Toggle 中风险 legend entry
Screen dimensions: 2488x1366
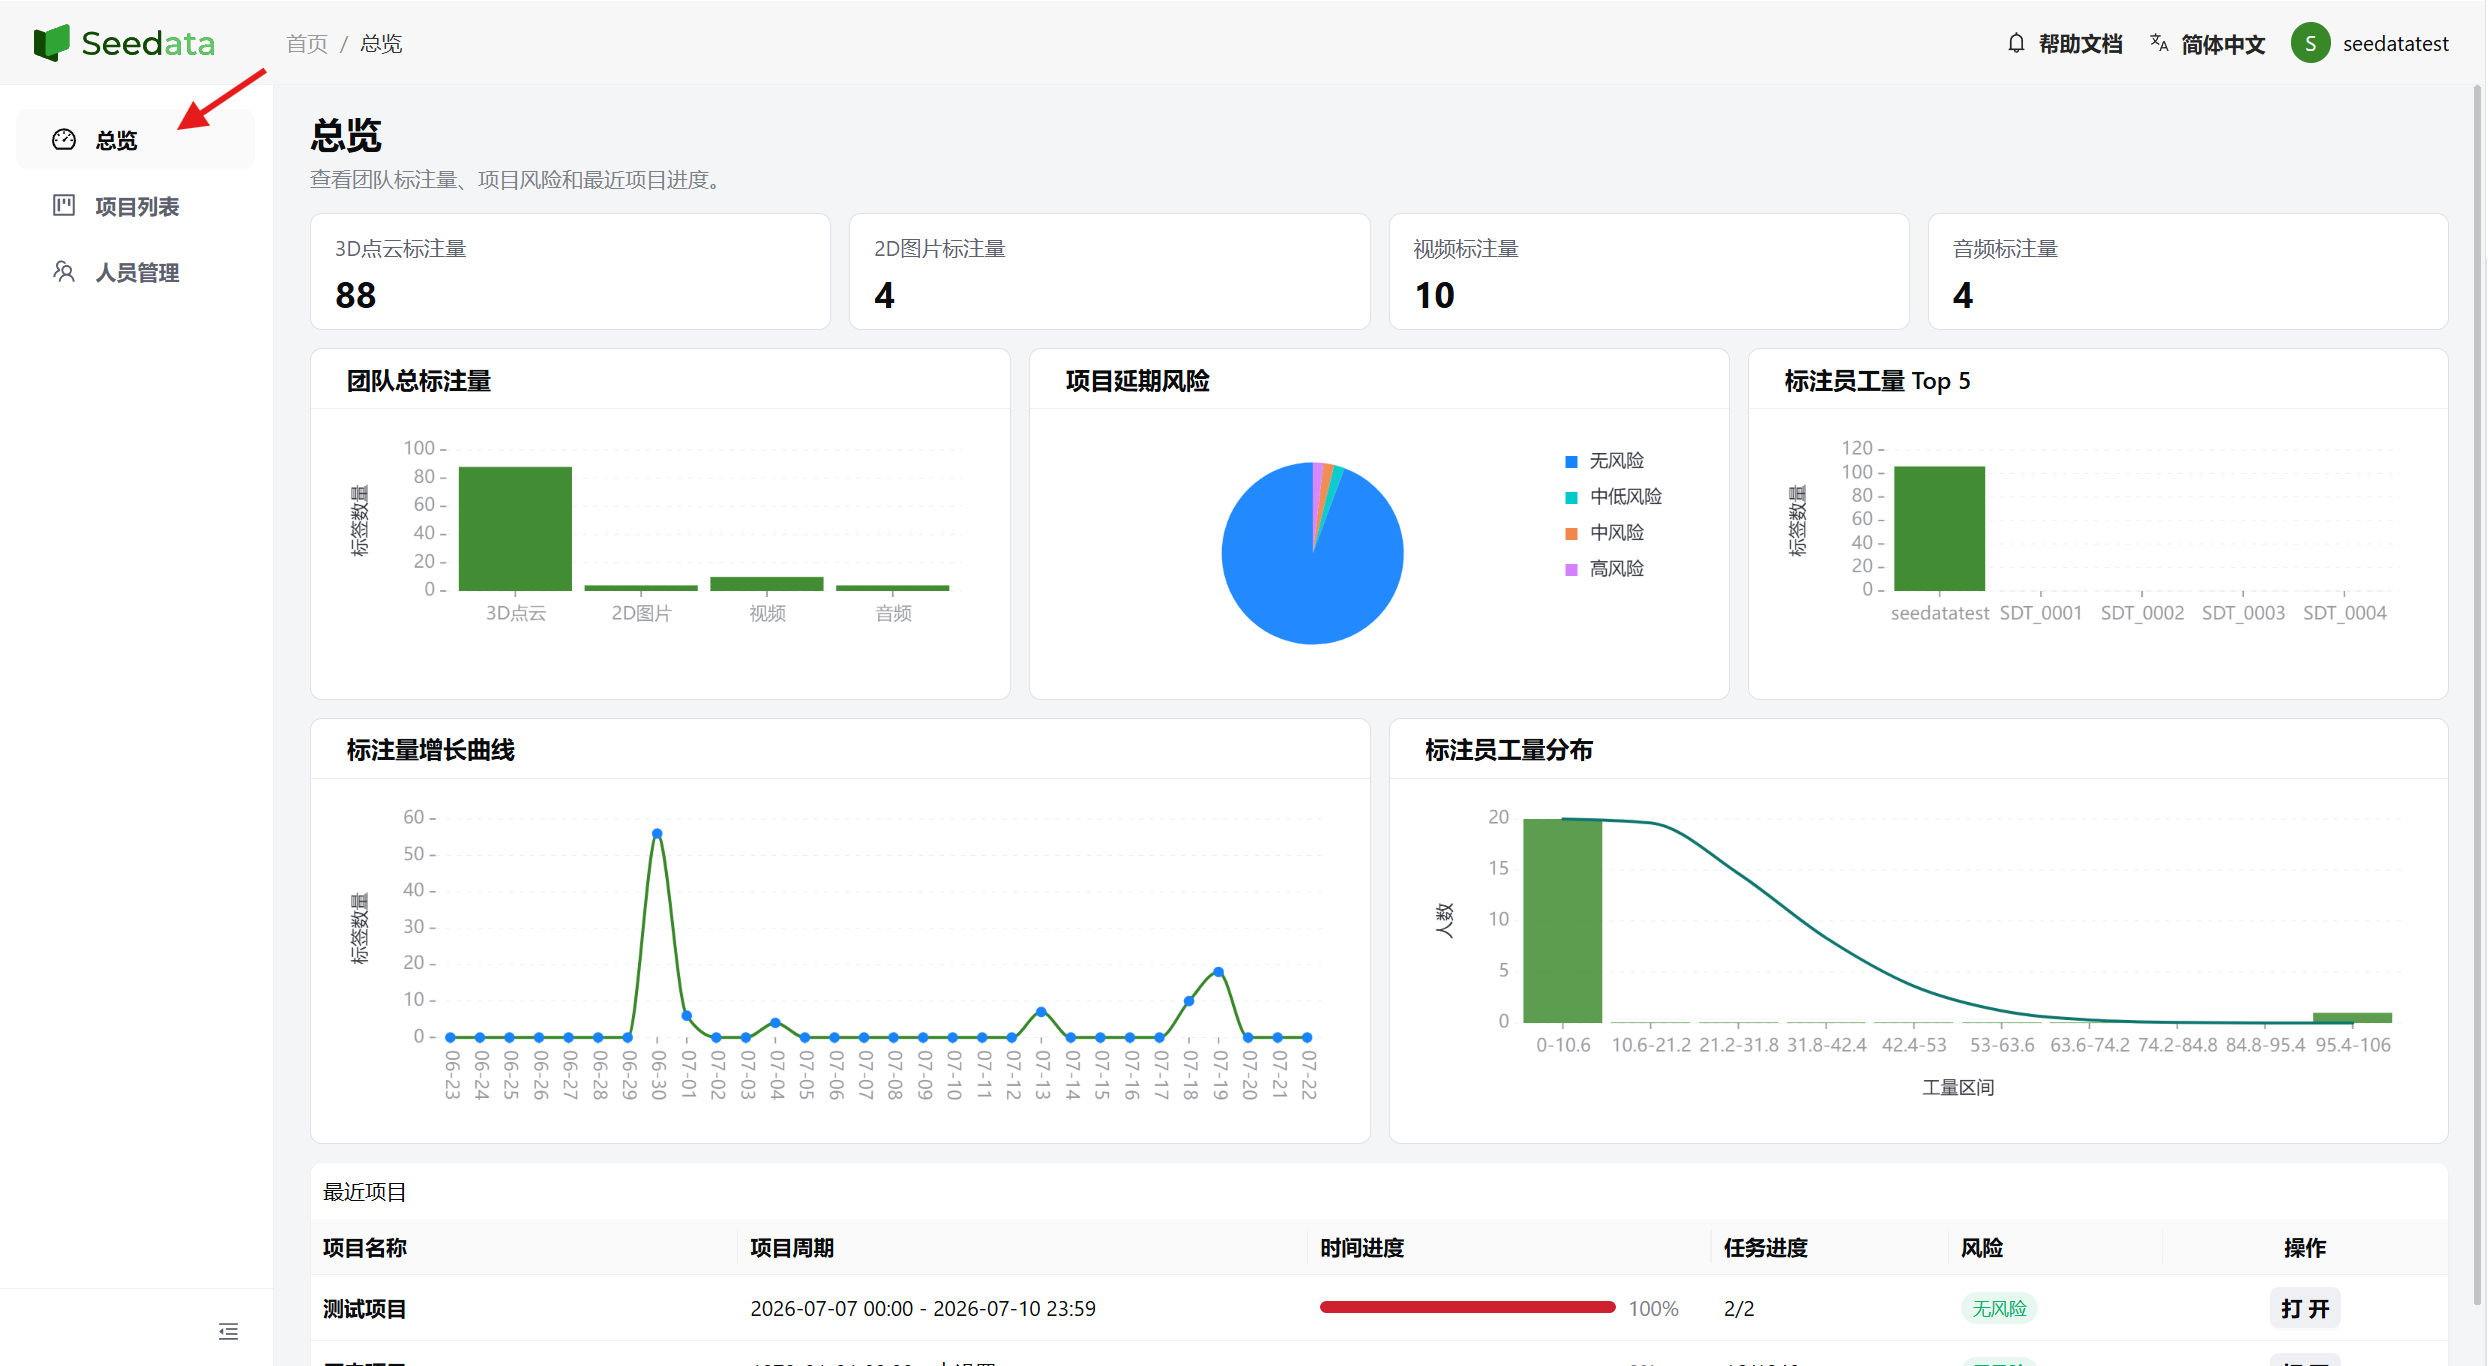1604,533
